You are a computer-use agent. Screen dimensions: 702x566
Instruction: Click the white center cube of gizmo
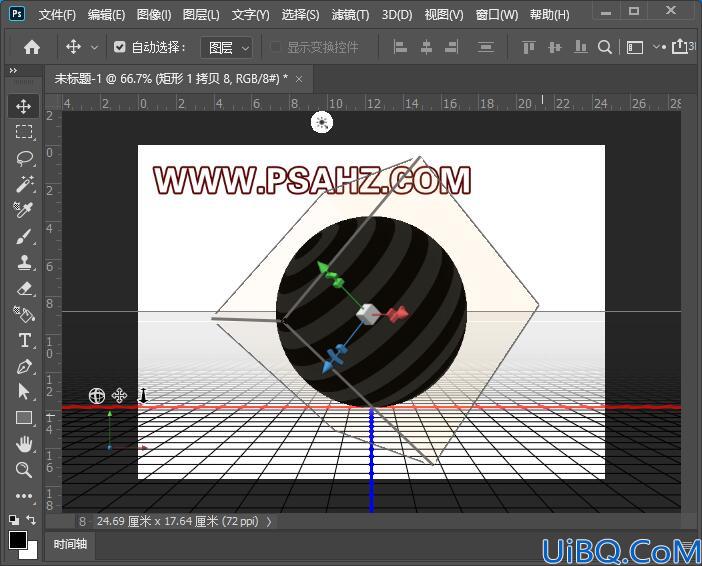pos(366,314)
